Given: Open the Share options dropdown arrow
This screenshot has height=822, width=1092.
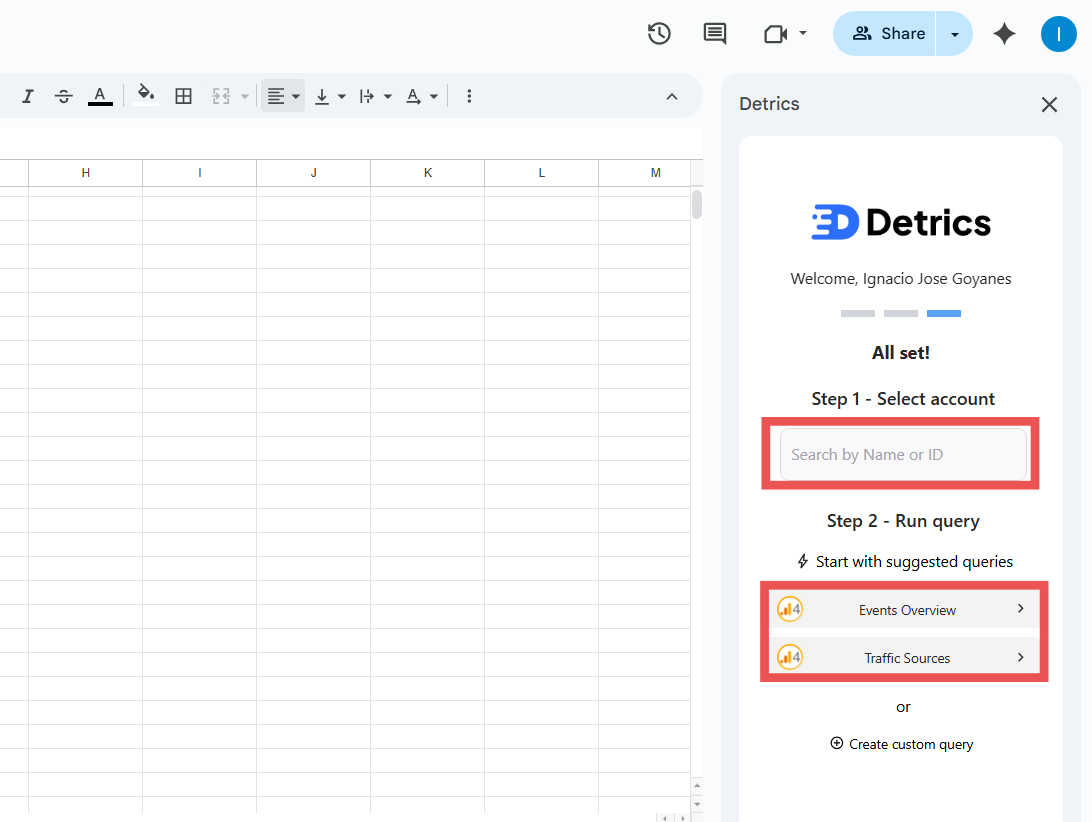Looking at the screenshot, I should (x=953, y=33).
